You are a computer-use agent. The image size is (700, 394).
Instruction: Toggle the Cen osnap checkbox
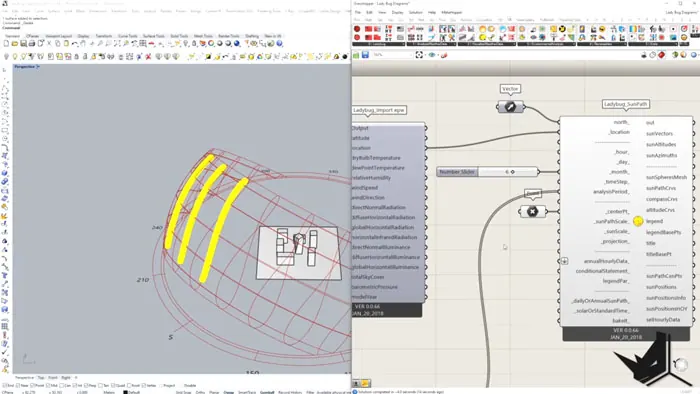tap(62, 385)
